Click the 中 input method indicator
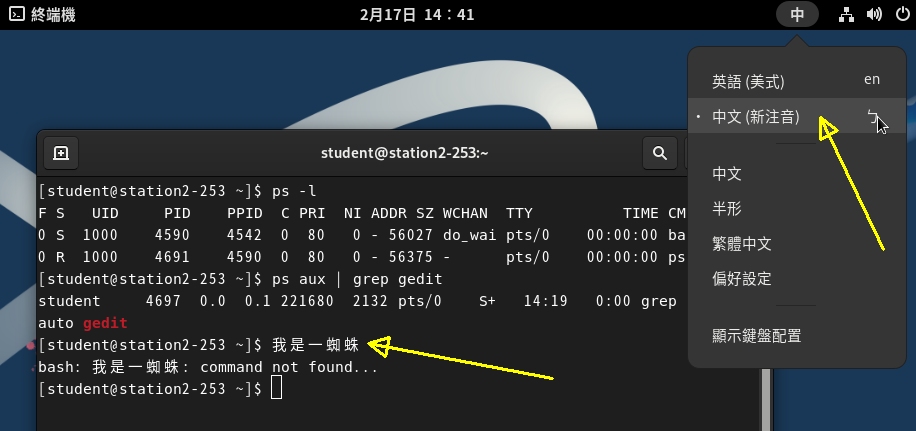916x431 pixels. coord(797,14)
